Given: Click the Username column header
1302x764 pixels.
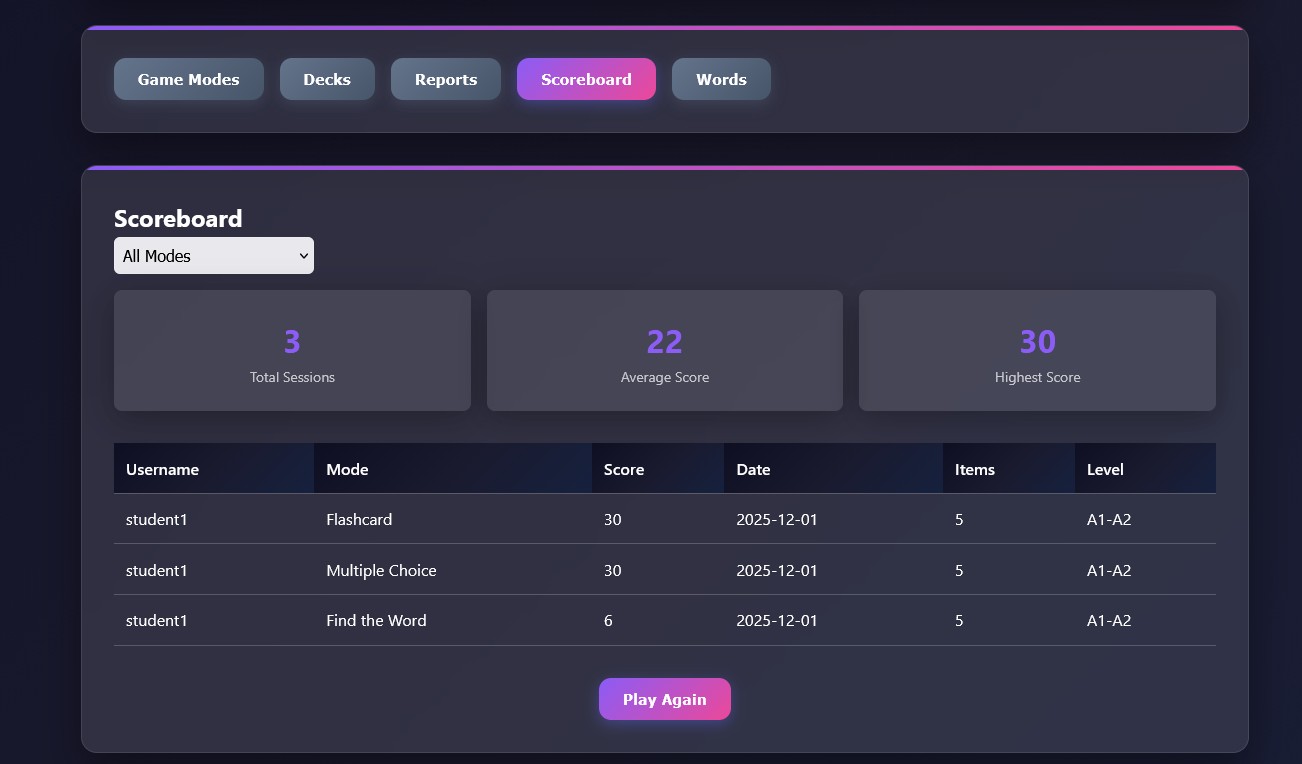Looking at the screenshot, I should click(x=162, y=469).
